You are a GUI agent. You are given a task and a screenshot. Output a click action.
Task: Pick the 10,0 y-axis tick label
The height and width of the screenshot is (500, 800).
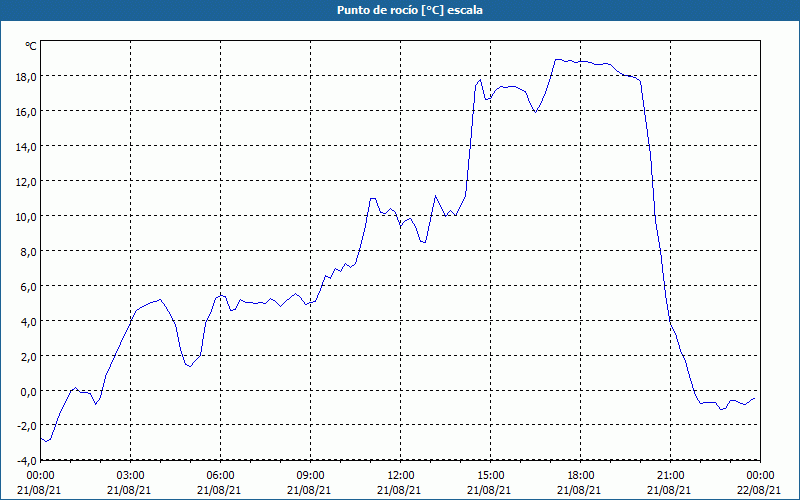coord(26,216)
